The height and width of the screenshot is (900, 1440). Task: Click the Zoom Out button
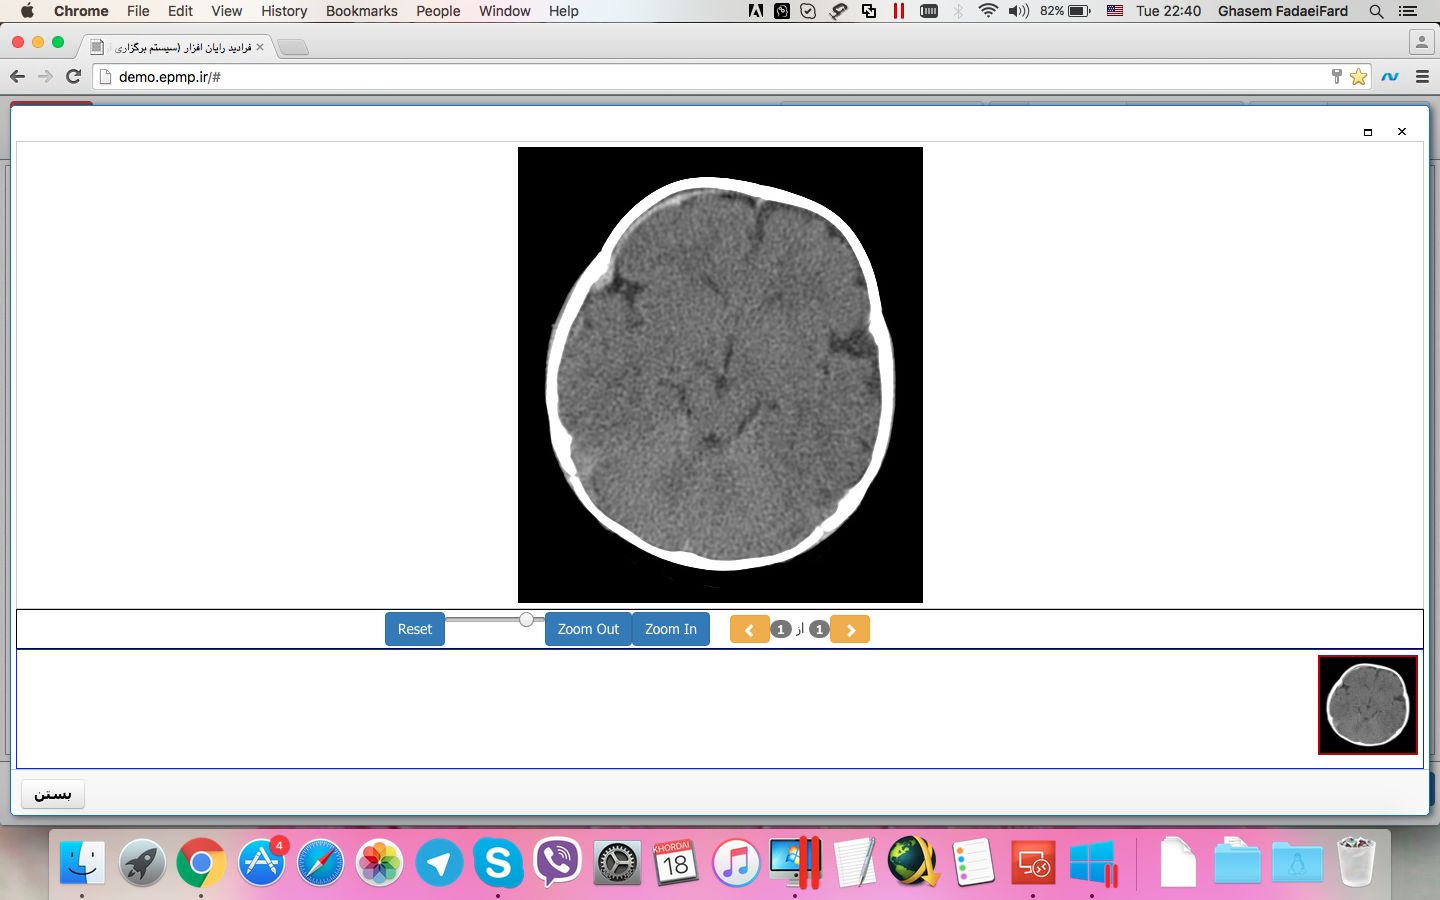[588, 629]
